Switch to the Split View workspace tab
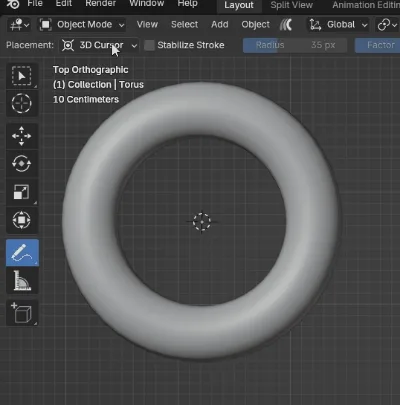Viewport: 400px width, 405px height. 292,5
